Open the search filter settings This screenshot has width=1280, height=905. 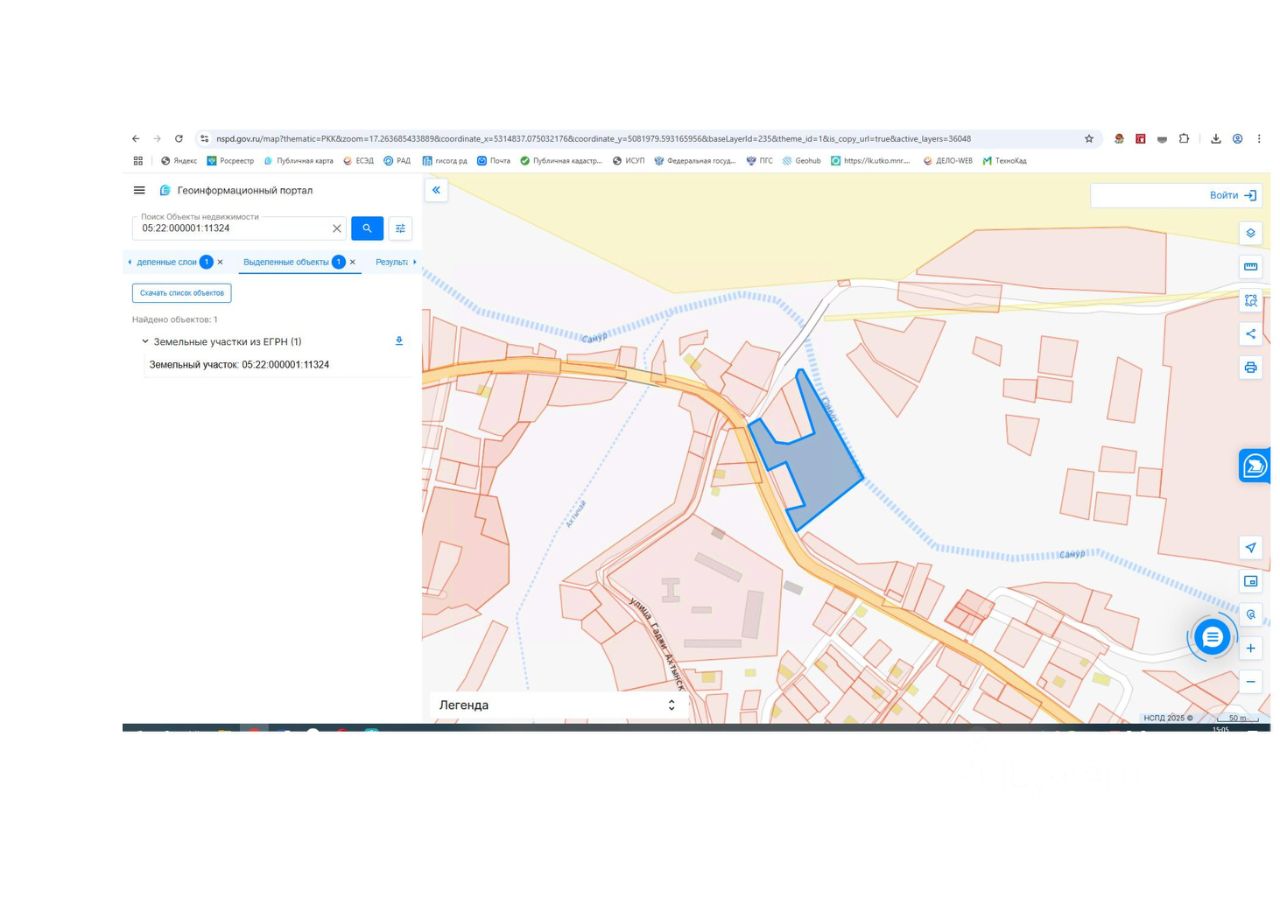click(400, 228)
